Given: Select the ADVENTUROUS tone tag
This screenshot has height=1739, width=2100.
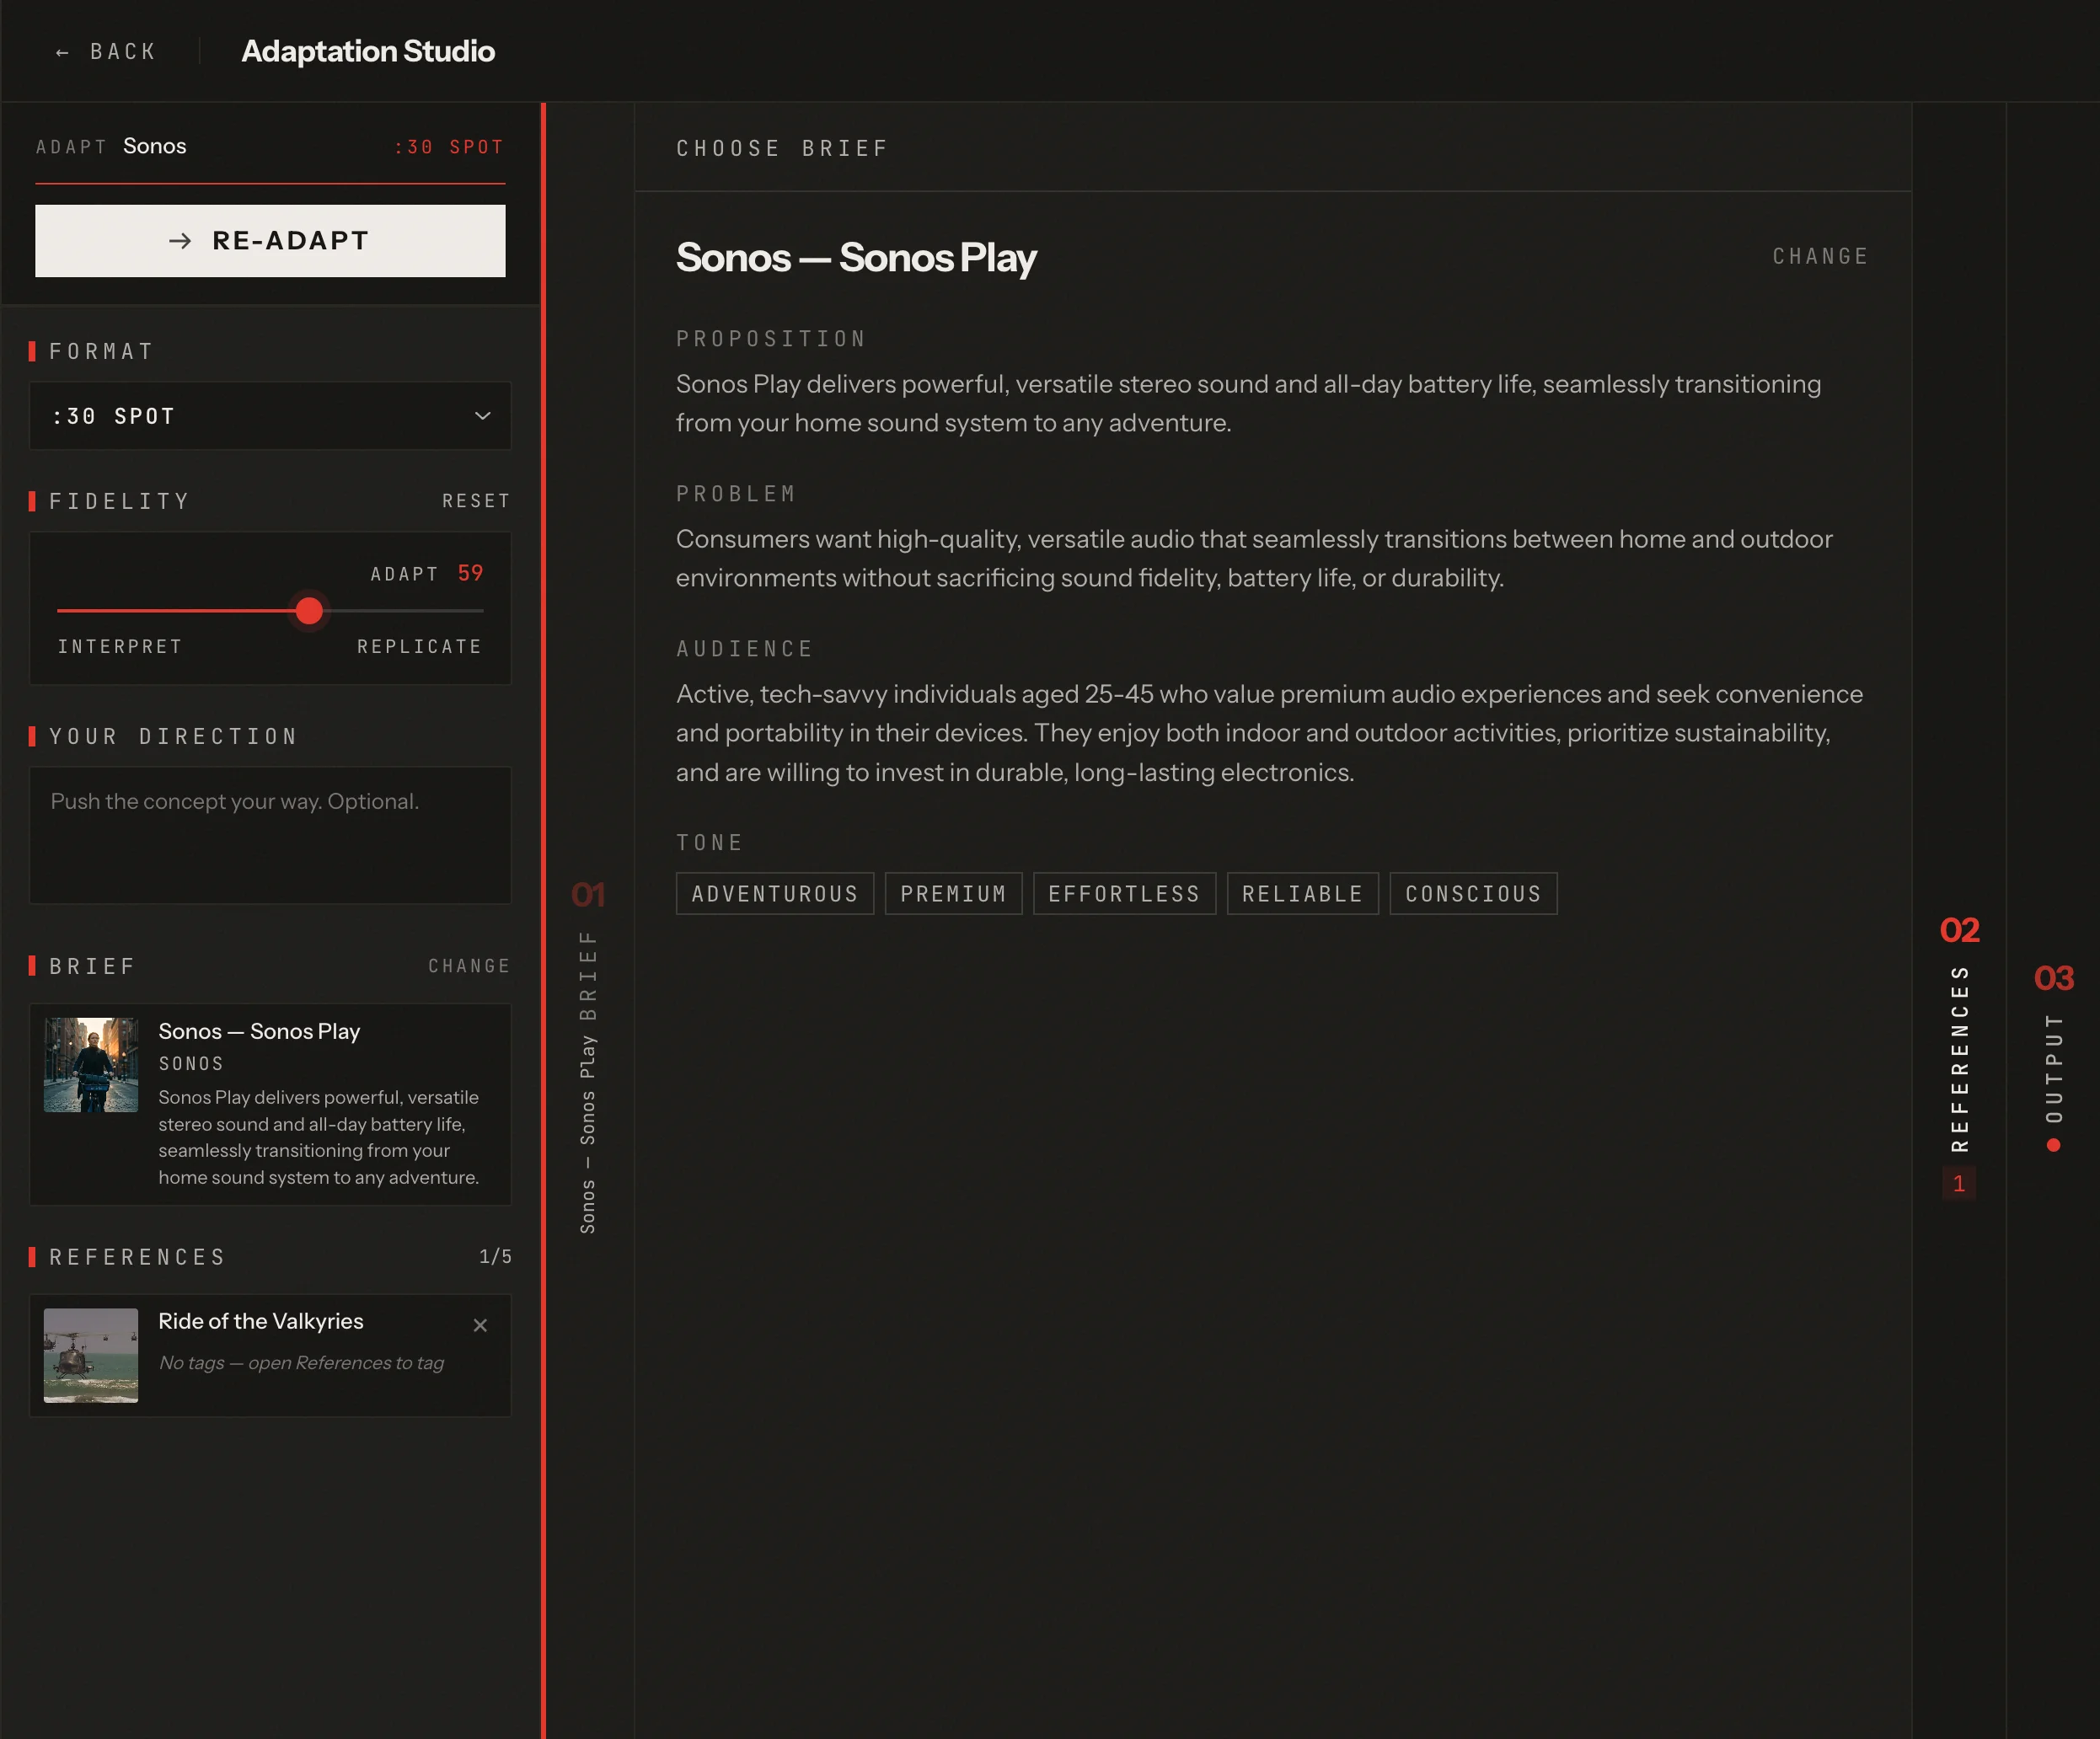Looking at the screenshot, I should 775,893.
